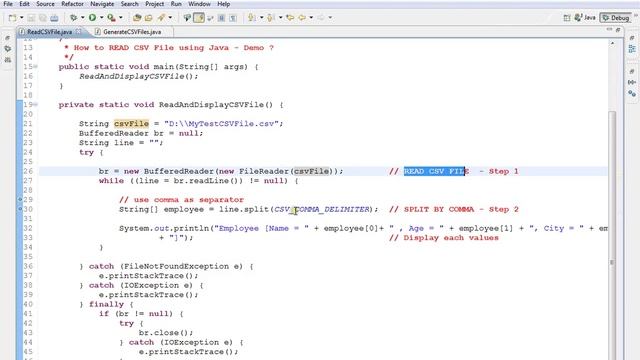Toggle Word Wrap toolbar button
This screenshot has height=360, width=640.
[x=211, y=18]
